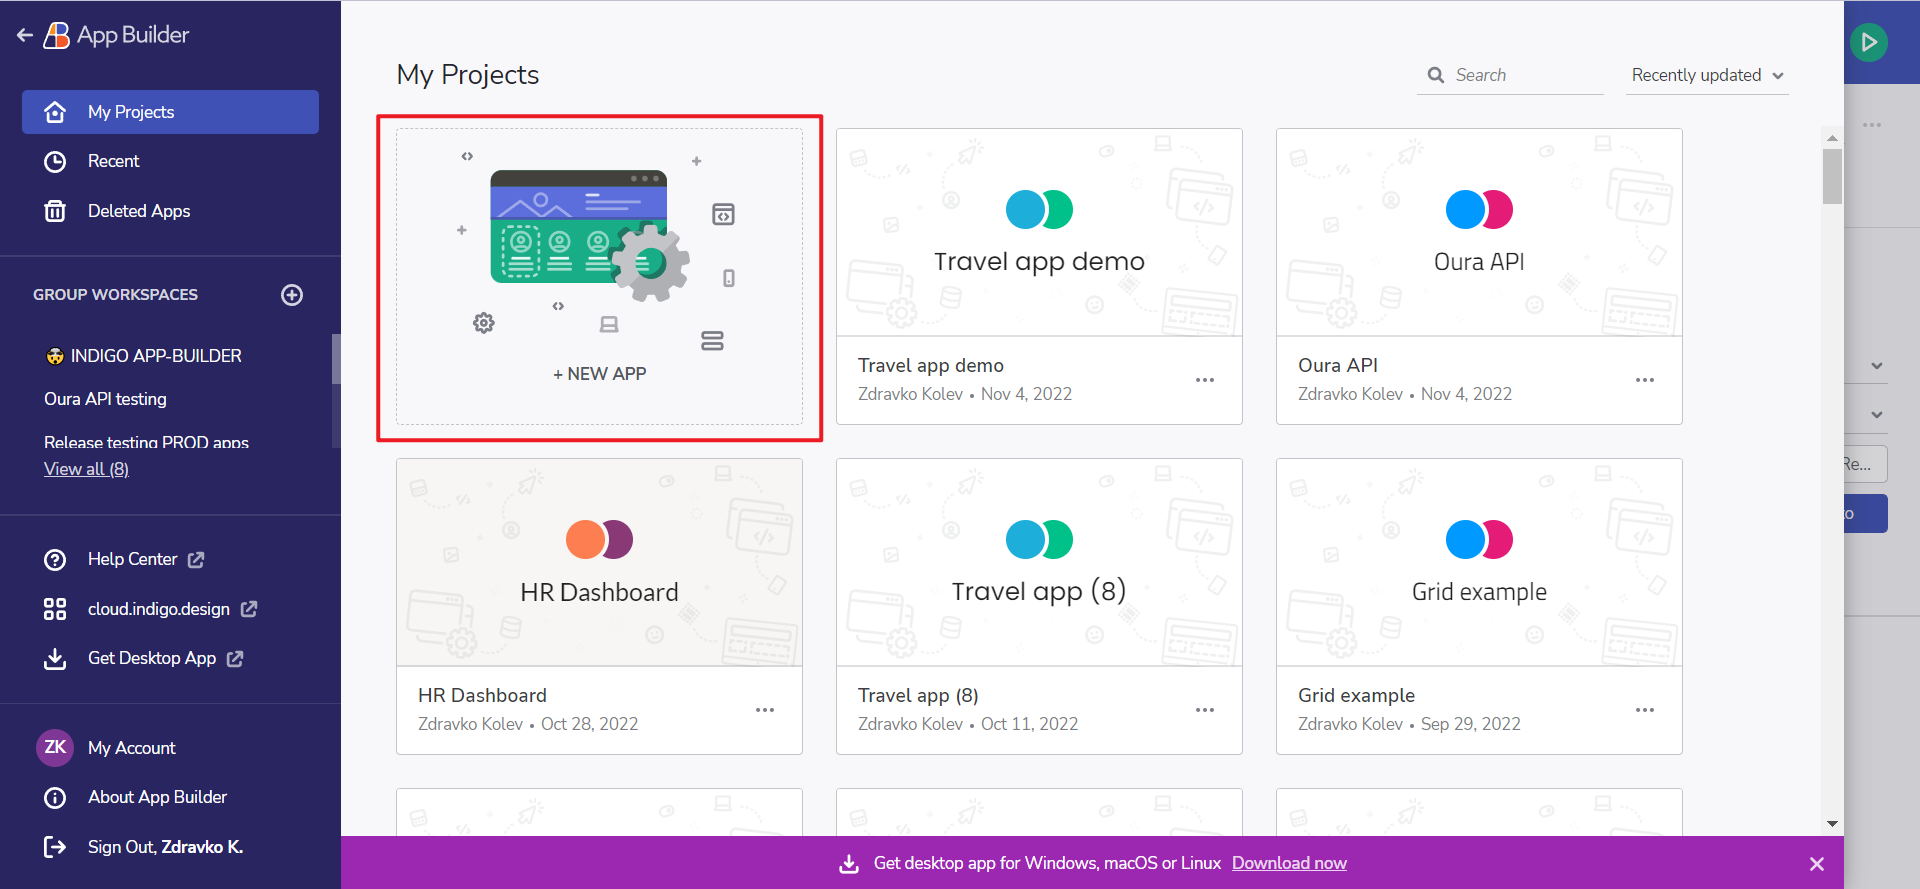Click the projects list vertical scrollbar down arrow
Image resolution: width=1920 pixels, height=889 pixels.
click(x=1832, y=824)
